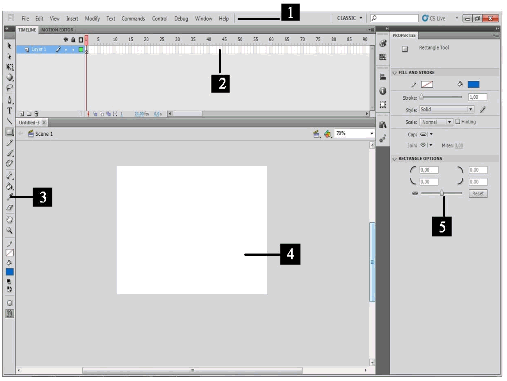Viewport: 507px width, 381px height.
Task: Toggle Snap to Objects magnet option
Action: point(10,313)
